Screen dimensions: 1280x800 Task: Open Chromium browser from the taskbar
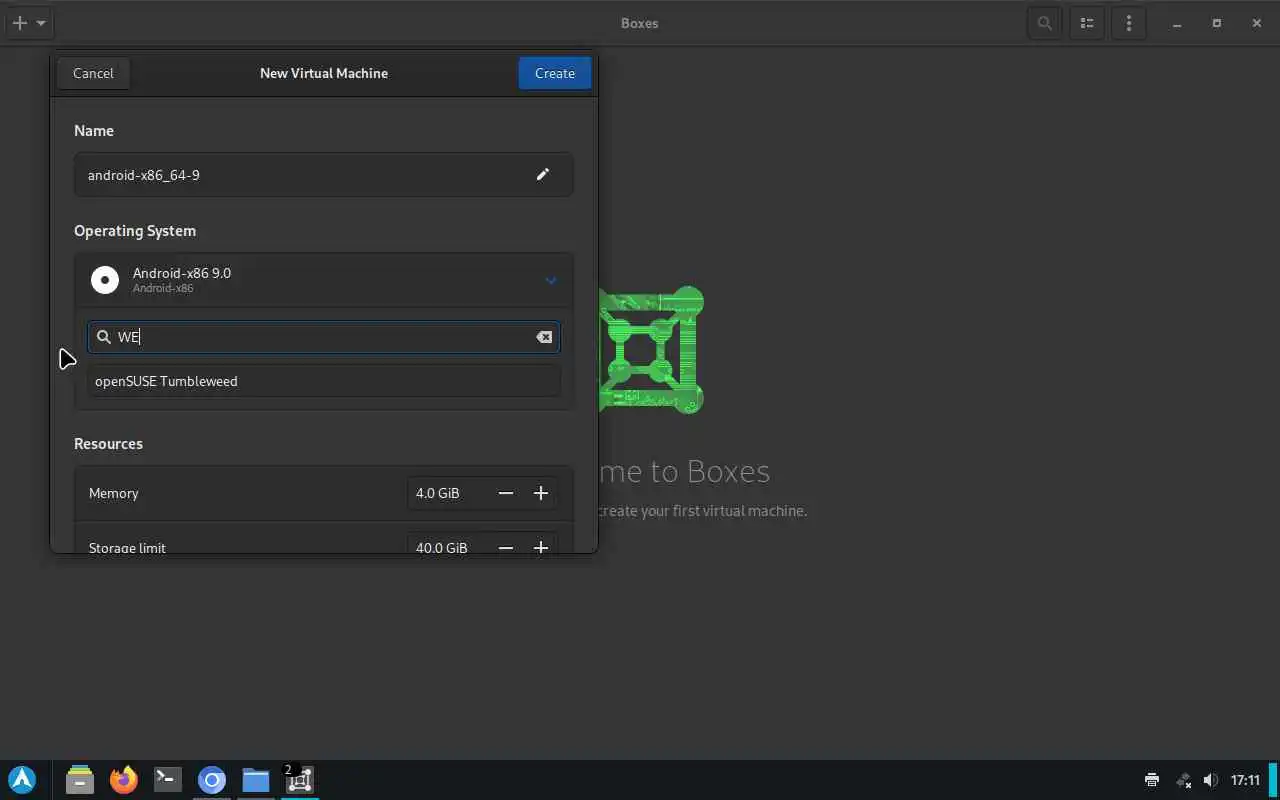(x=212, y=779)
